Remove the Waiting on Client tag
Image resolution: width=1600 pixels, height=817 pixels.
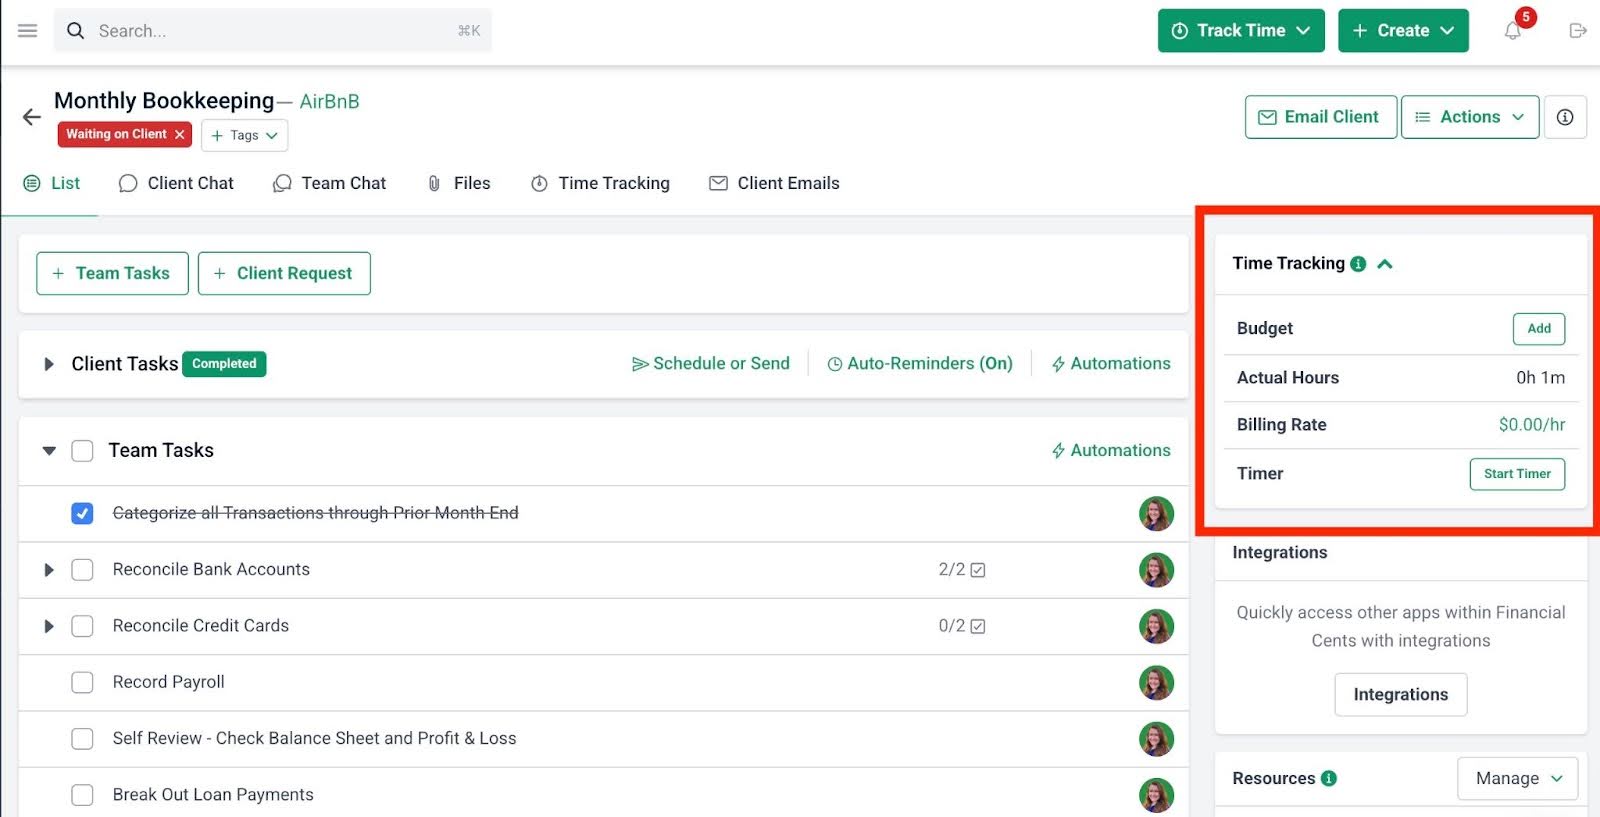pos(180,134)
